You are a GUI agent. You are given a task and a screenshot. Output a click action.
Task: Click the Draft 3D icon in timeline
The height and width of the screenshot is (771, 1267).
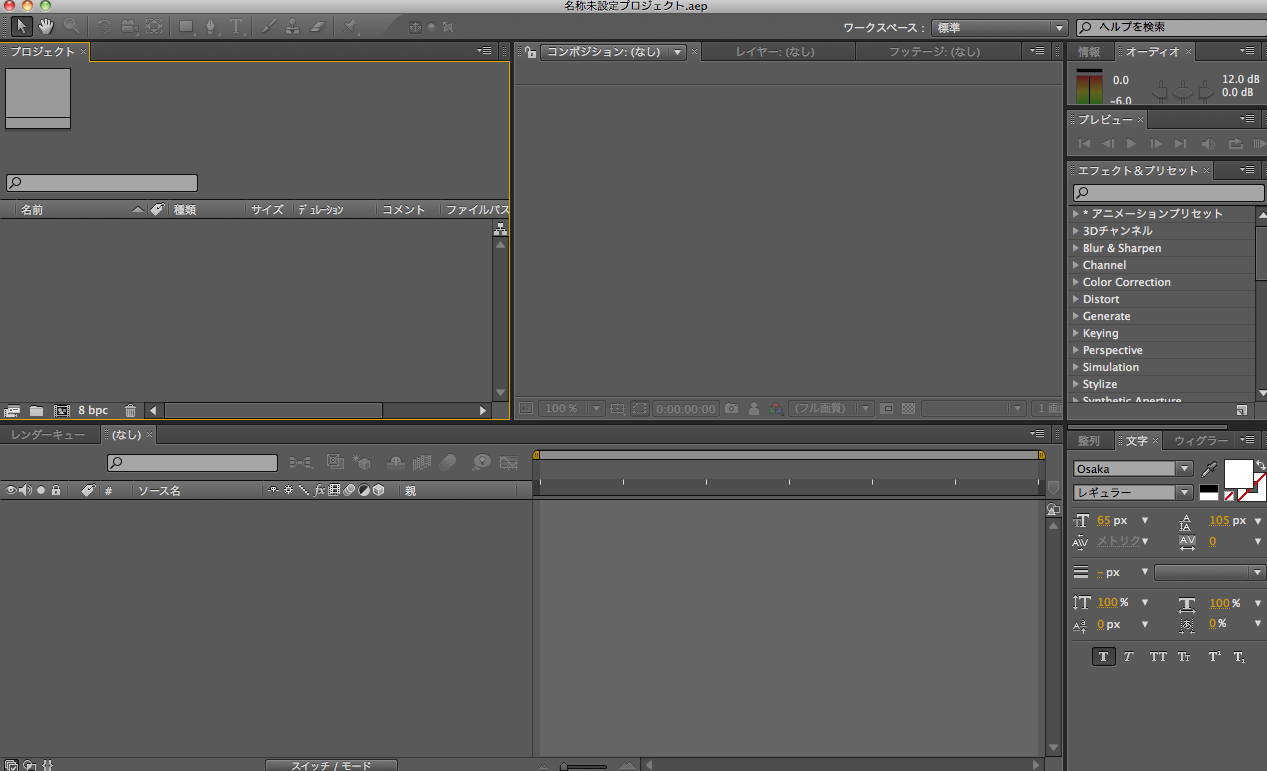[x=361, y=462]
